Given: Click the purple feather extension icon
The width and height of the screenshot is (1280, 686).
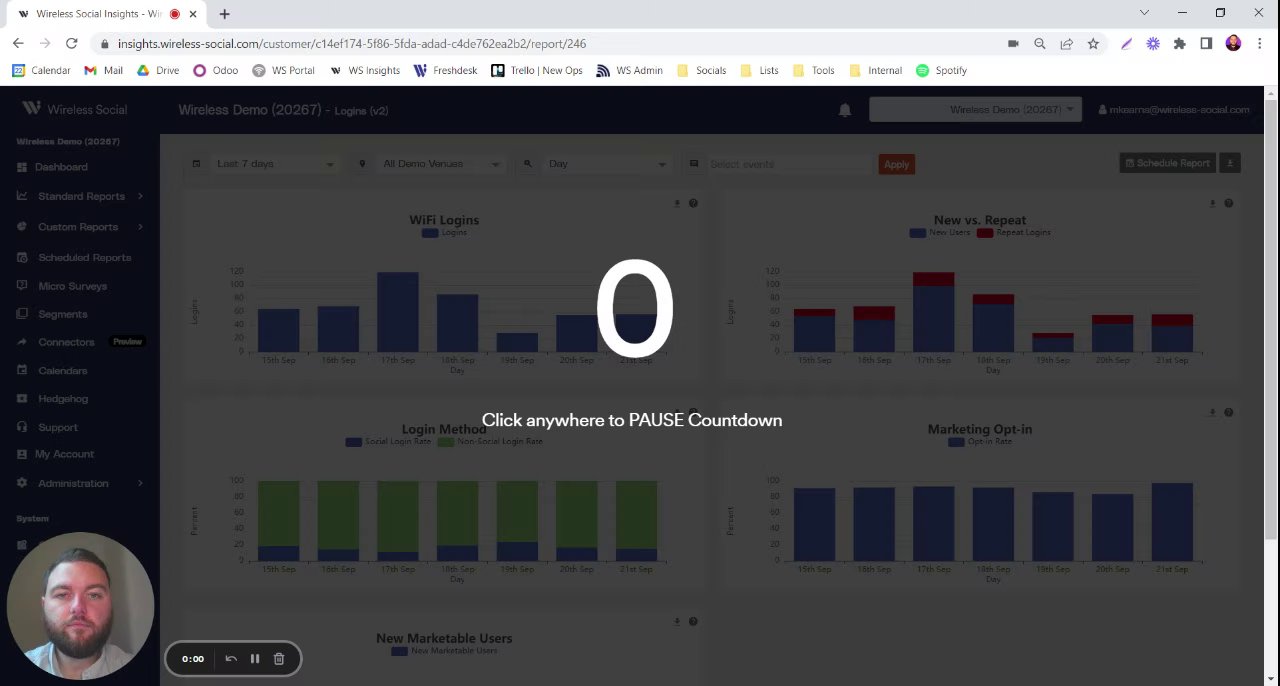Looking at the screenshot, I should pyautogui.click(x=1126, y=44).
